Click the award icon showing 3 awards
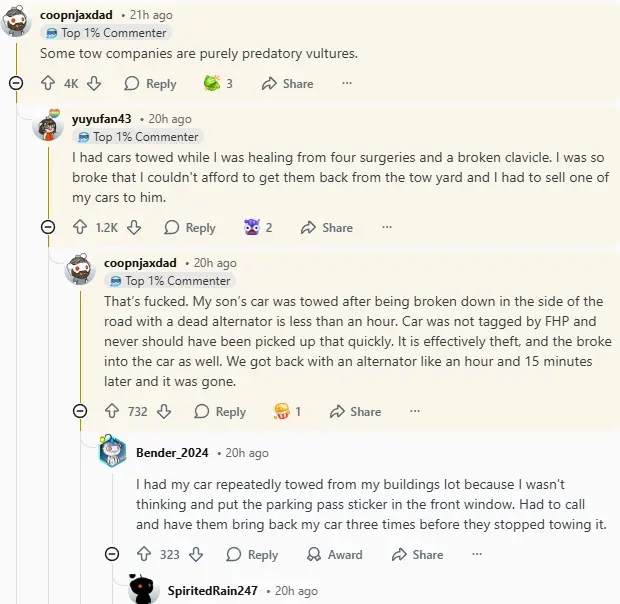The height and width of the screenshot is (604, 620). 212,84
